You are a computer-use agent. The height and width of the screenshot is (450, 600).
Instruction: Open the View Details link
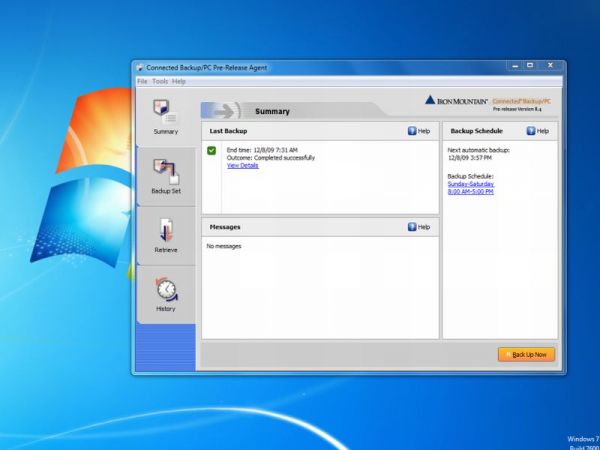[243, 165]
